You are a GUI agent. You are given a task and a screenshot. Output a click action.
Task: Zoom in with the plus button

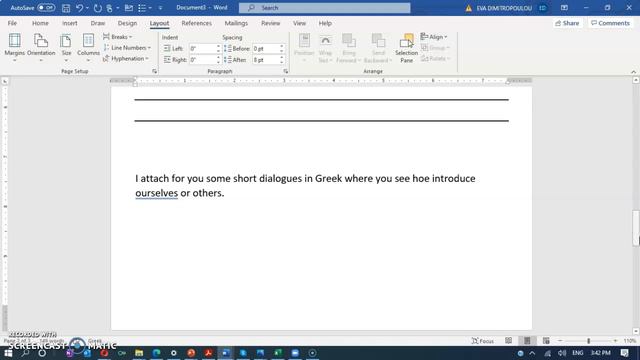tap(616, 340)
